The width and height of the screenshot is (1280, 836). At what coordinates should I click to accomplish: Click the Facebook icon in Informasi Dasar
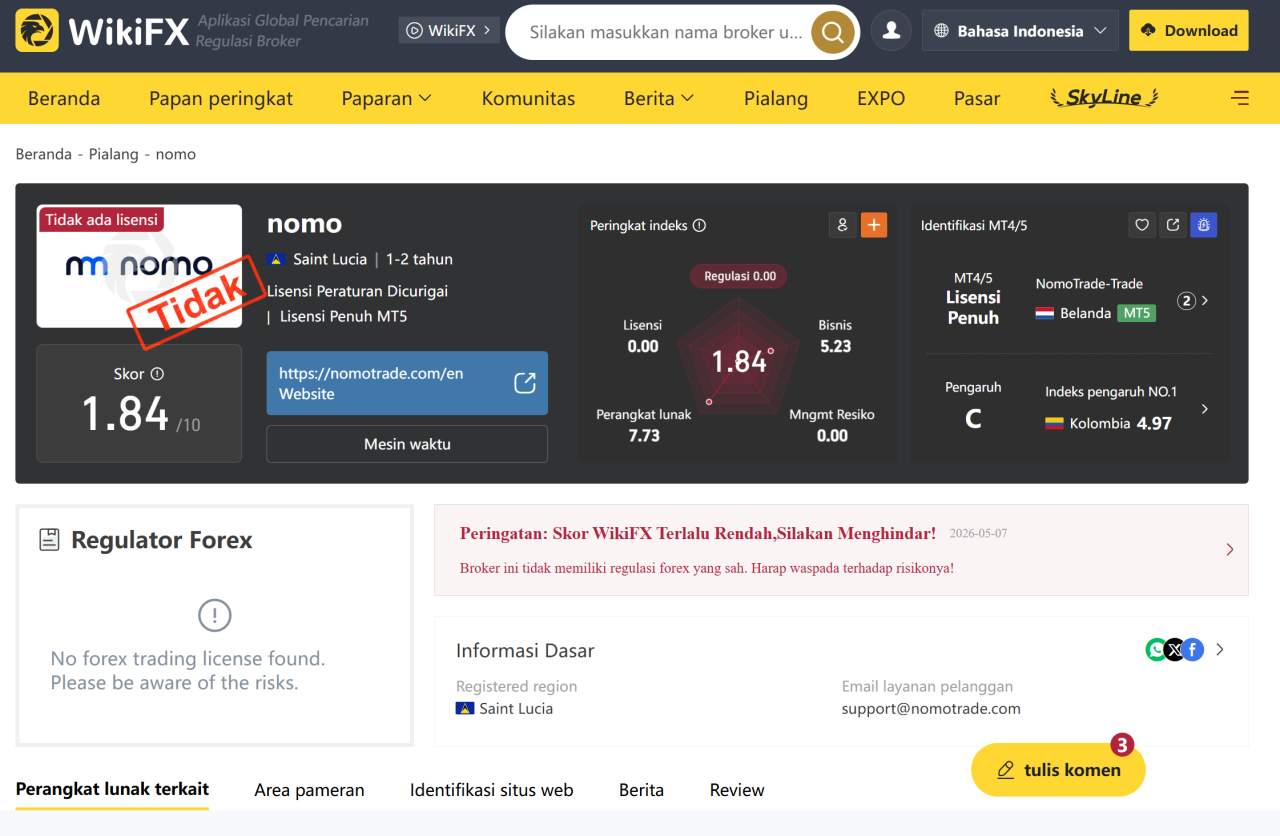pyautogui.click(x=1193, y=650)
